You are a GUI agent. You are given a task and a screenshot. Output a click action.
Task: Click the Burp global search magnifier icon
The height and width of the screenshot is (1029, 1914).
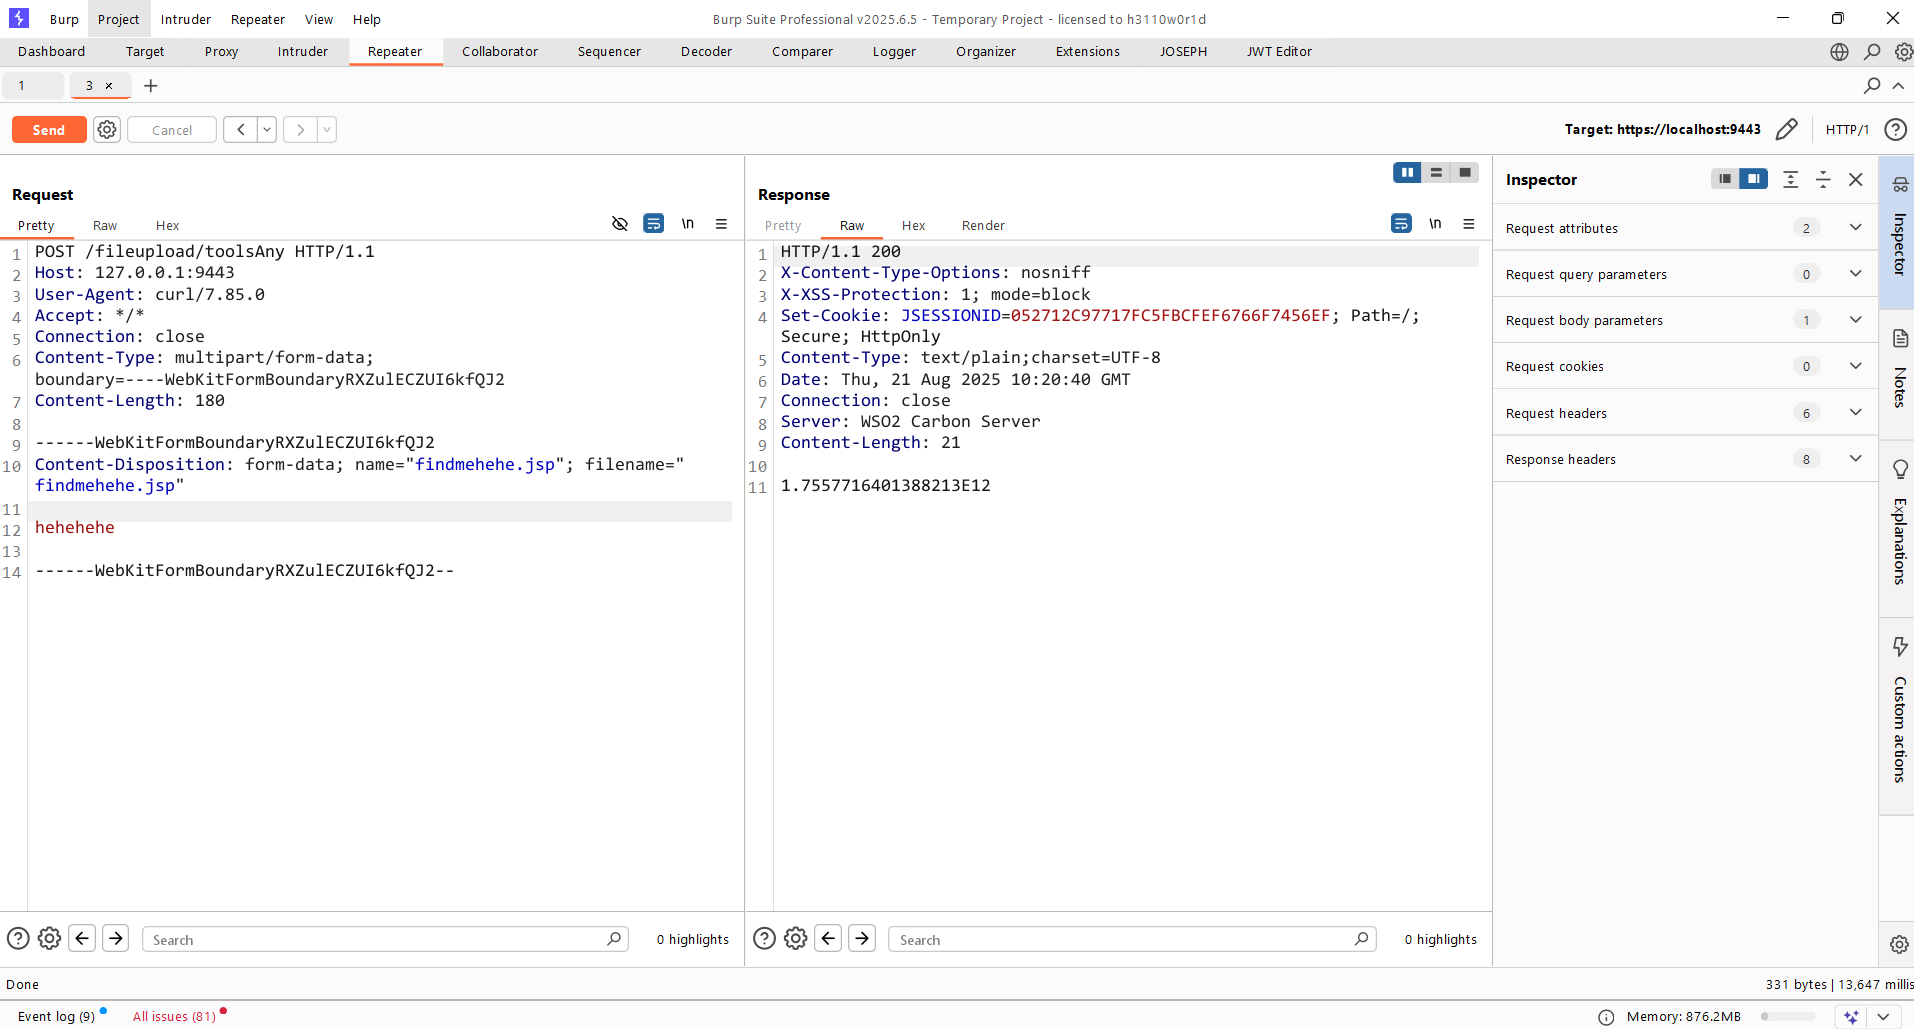click(1872, 52)
